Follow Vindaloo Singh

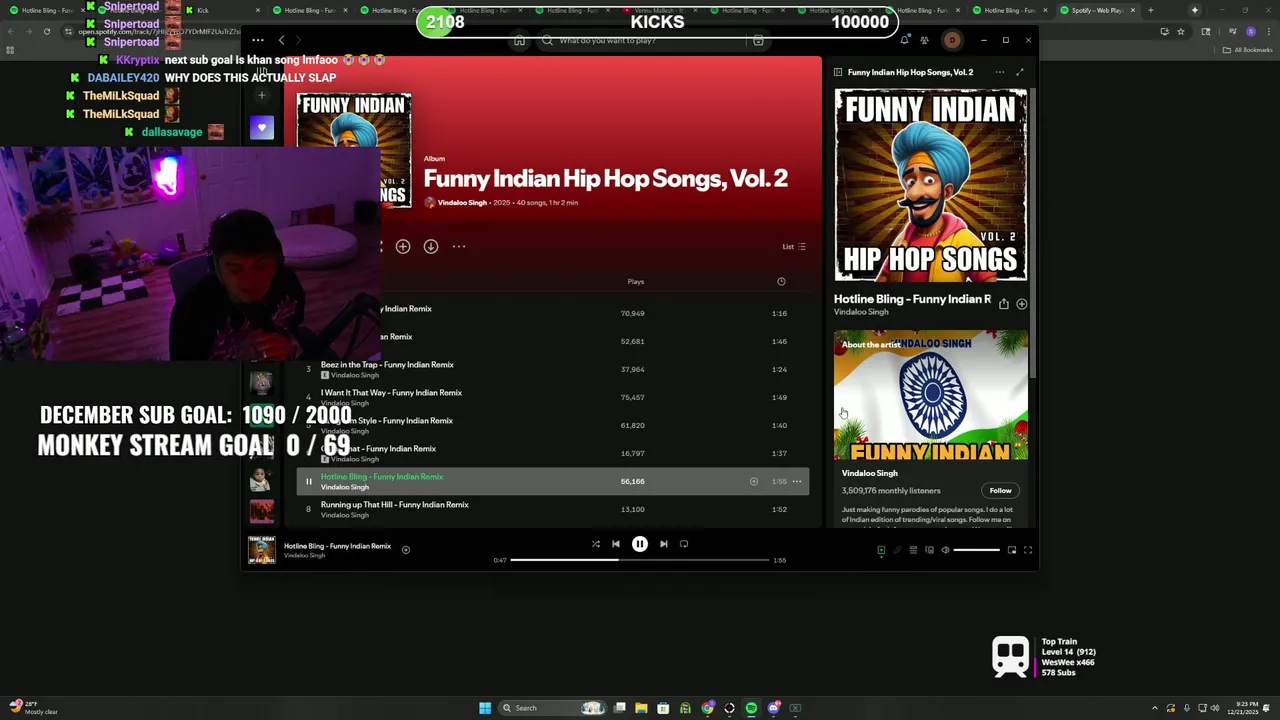click(x=1000, y=491)
